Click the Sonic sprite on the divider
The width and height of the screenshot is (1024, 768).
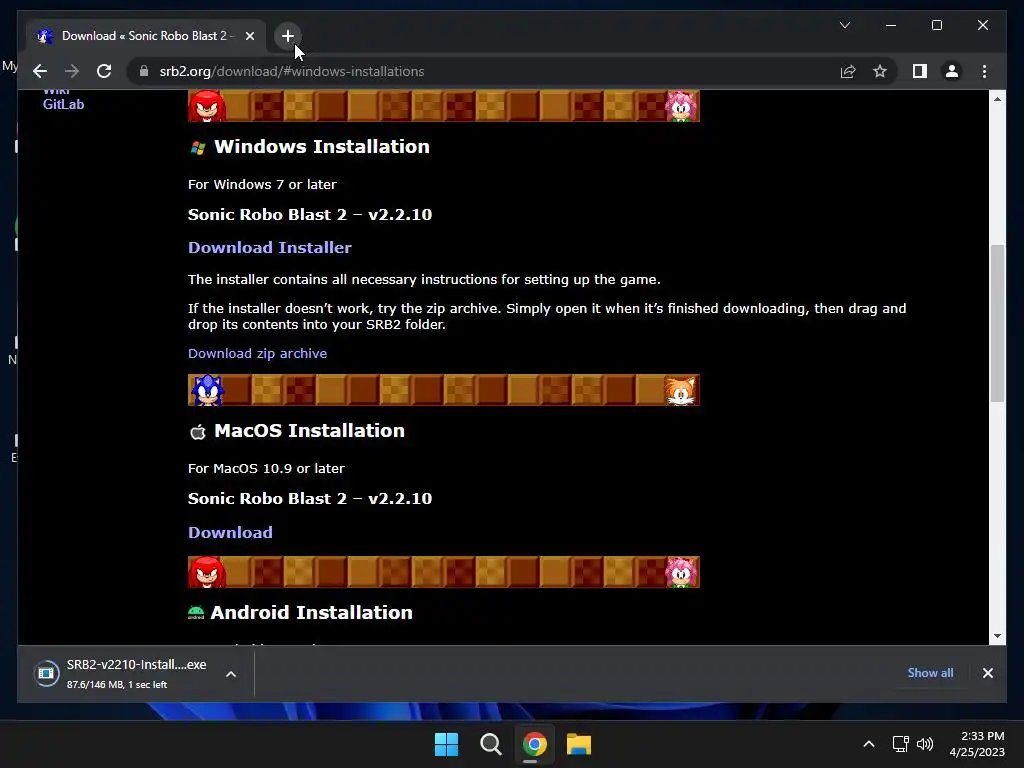click(208, 390)
